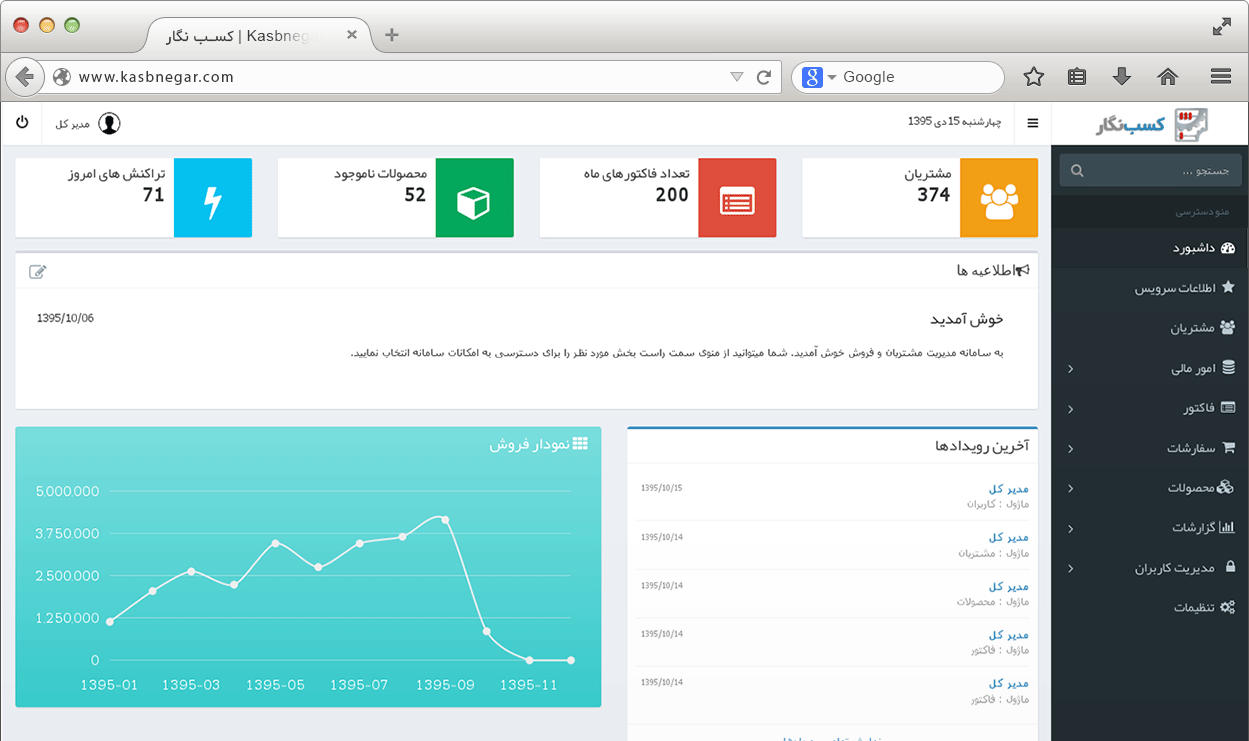This screenshot has width=1249, height=741.
Task: Click the edit icon in اطلاعیه ها panel
Action: coord(38,271)
